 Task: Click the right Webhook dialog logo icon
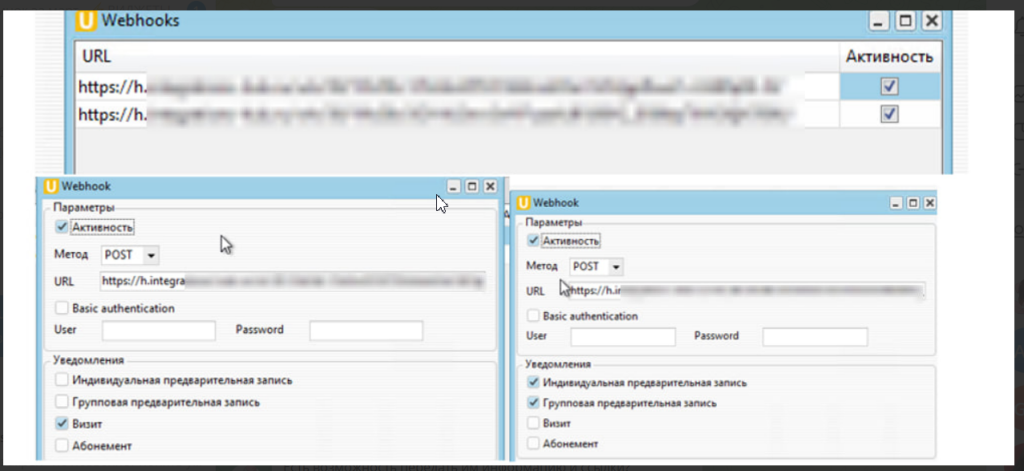[521, 203]
